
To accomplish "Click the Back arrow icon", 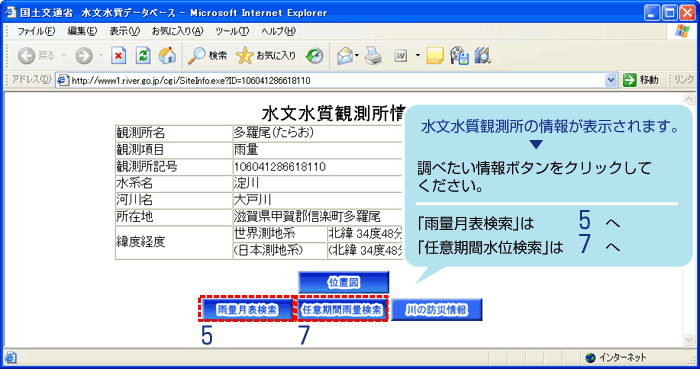I will pos(26,56).
